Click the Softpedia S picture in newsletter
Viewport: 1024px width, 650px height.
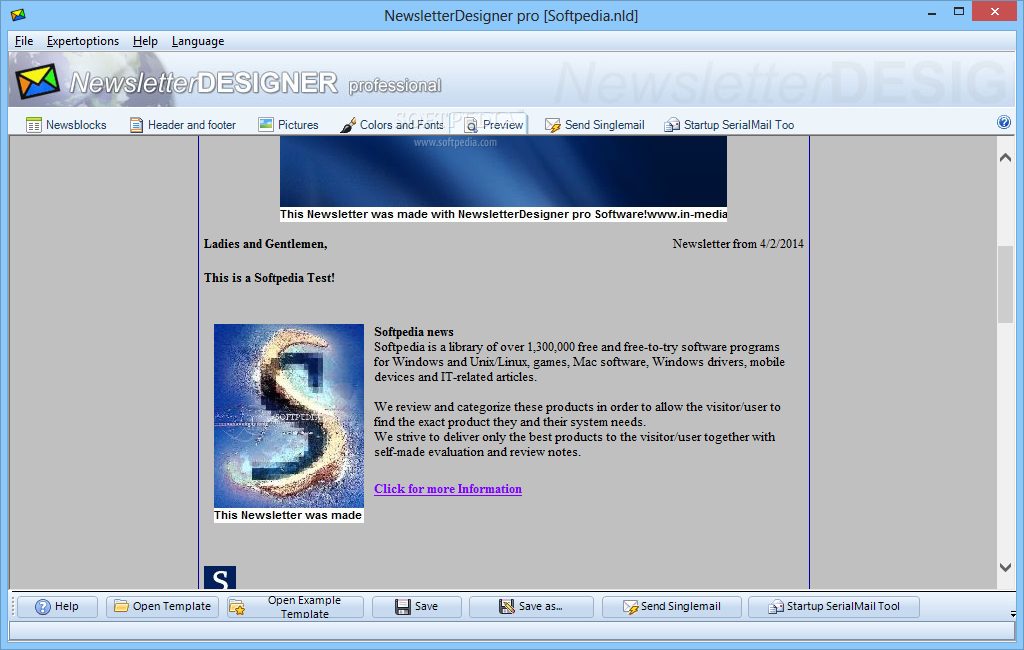pos(289,415)
